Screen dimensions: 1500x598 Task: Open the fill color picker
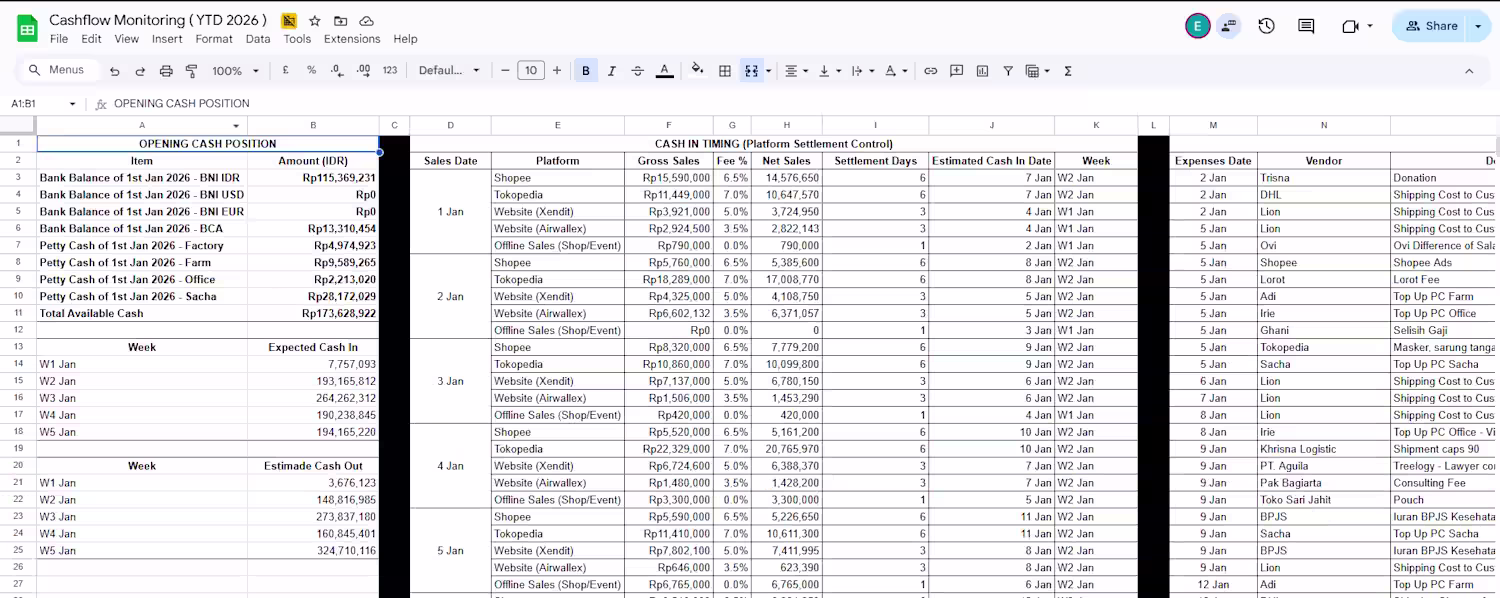pos(698,71)
